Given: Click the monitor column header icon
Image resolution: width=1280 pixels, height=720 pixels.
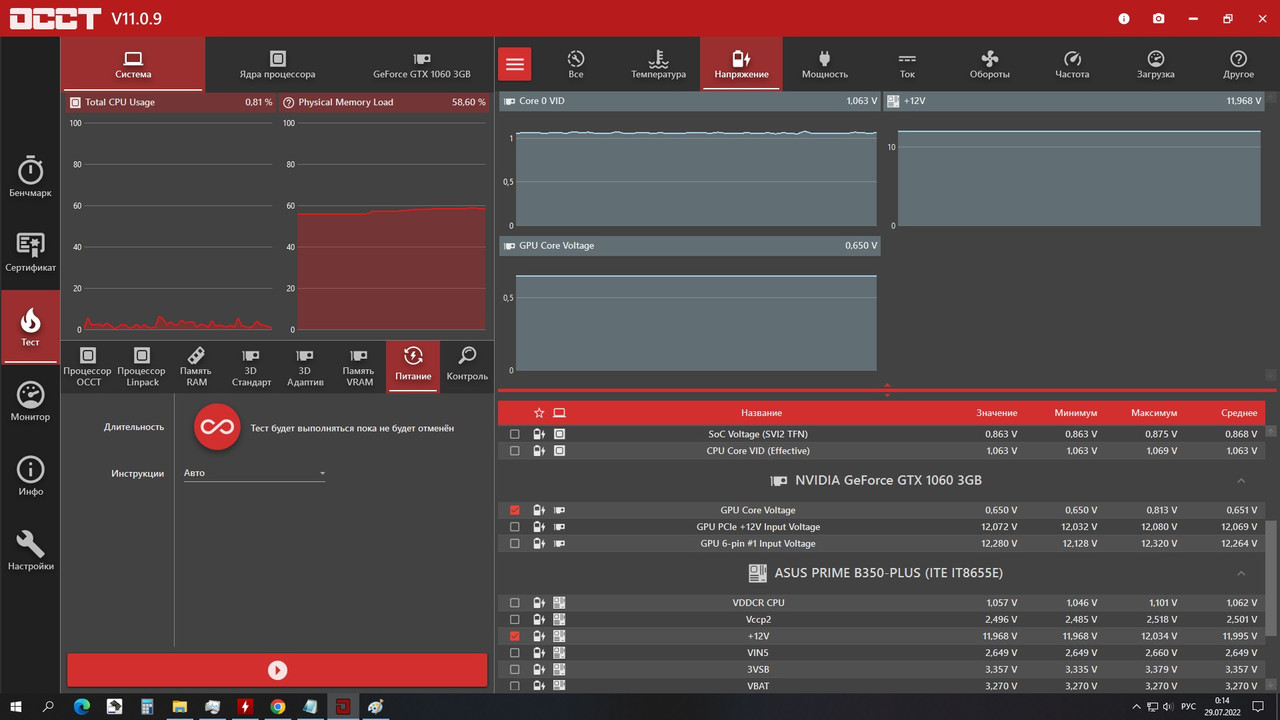Looking at the screenshot, I should point(559,412).
